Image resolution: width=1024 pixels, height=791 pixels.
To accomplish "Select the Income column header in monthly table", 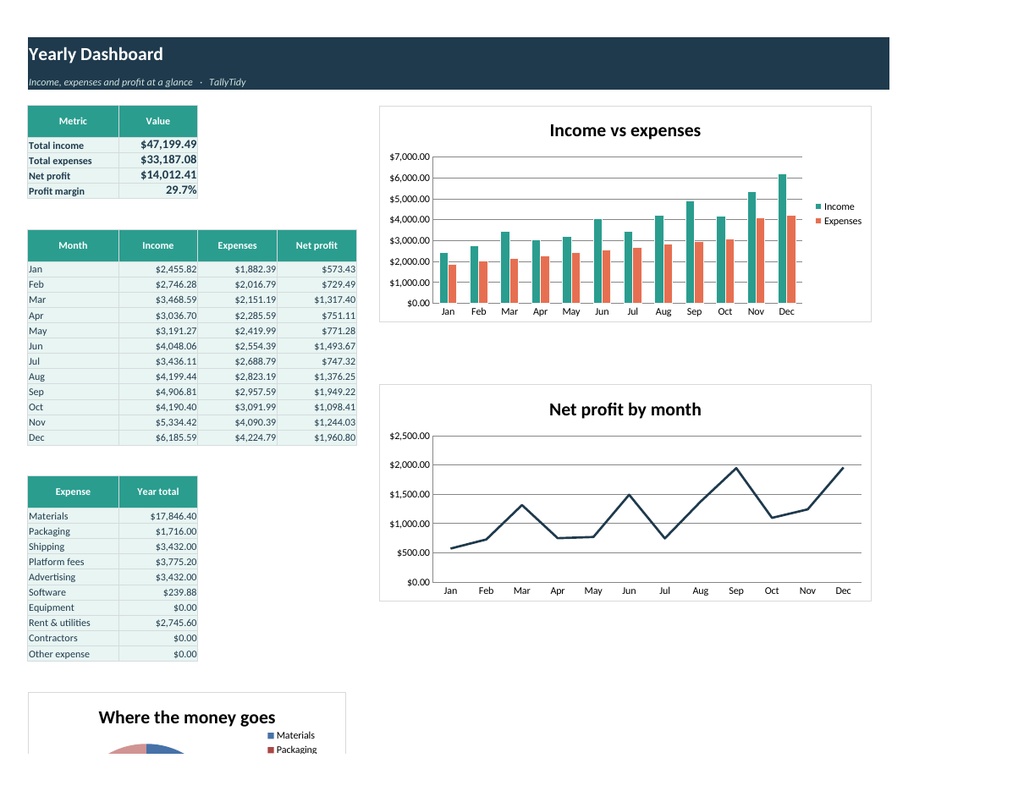I will pos(158,246).
